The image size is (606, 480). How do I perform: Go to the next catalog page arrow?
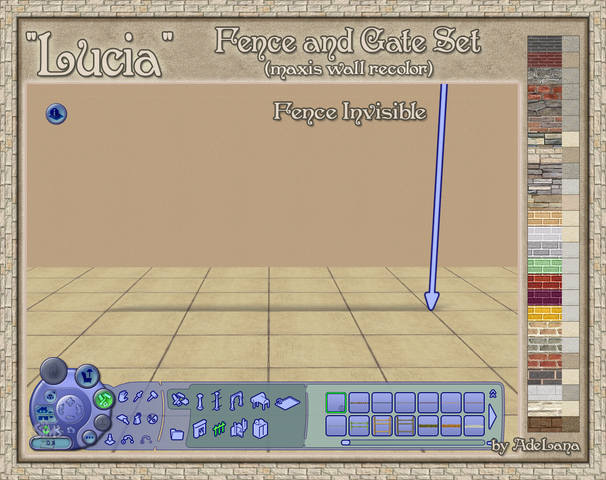[492, 417]
